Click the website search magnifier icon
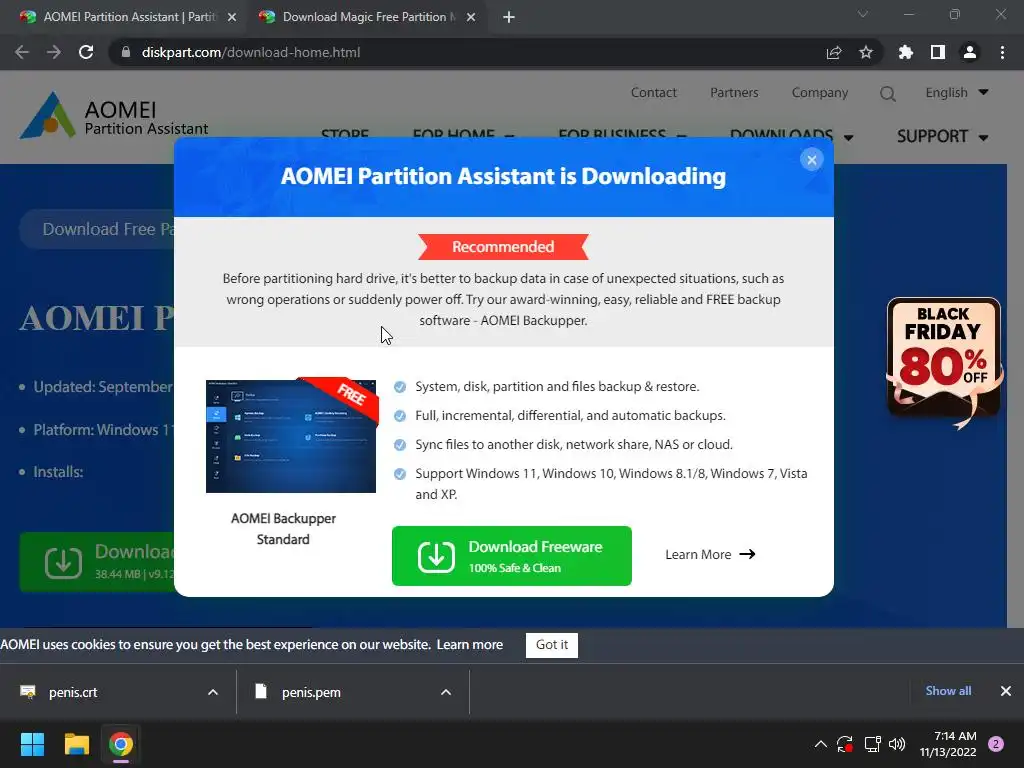This screenshot has width=1024, height=768. pos(888,93)
